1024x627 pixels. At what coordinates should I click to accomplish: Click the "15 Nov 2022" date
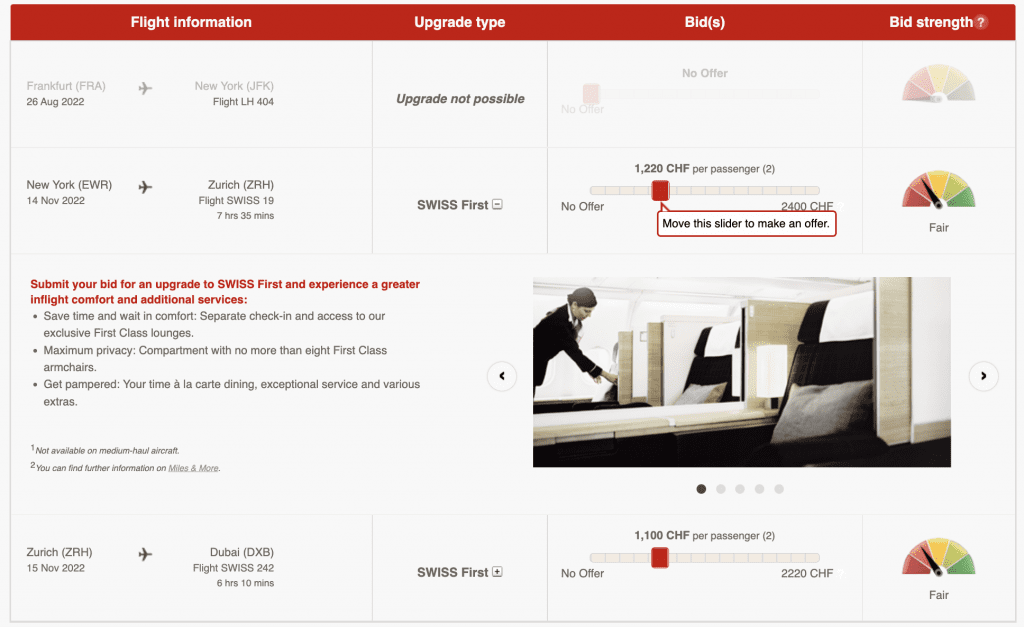[x=56, y=568]
